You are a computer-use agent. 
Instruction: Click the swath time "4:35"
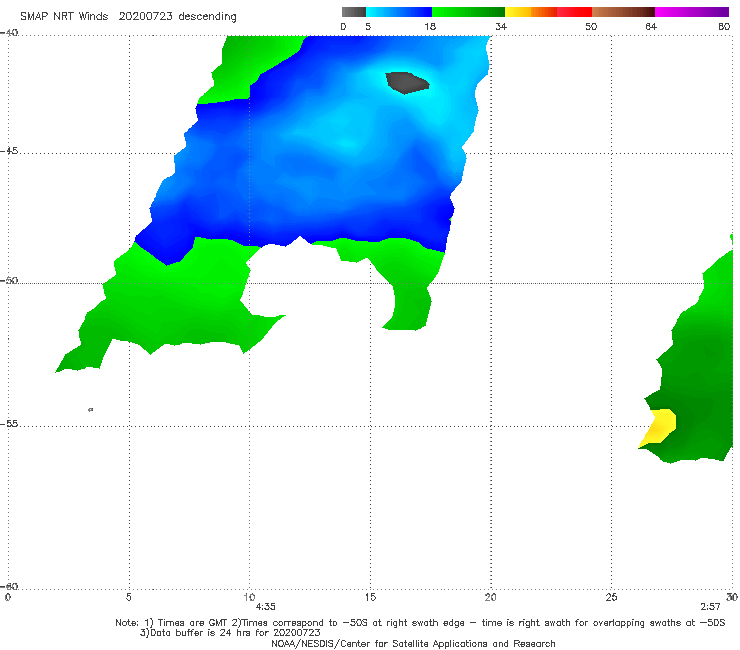point(266,607)
